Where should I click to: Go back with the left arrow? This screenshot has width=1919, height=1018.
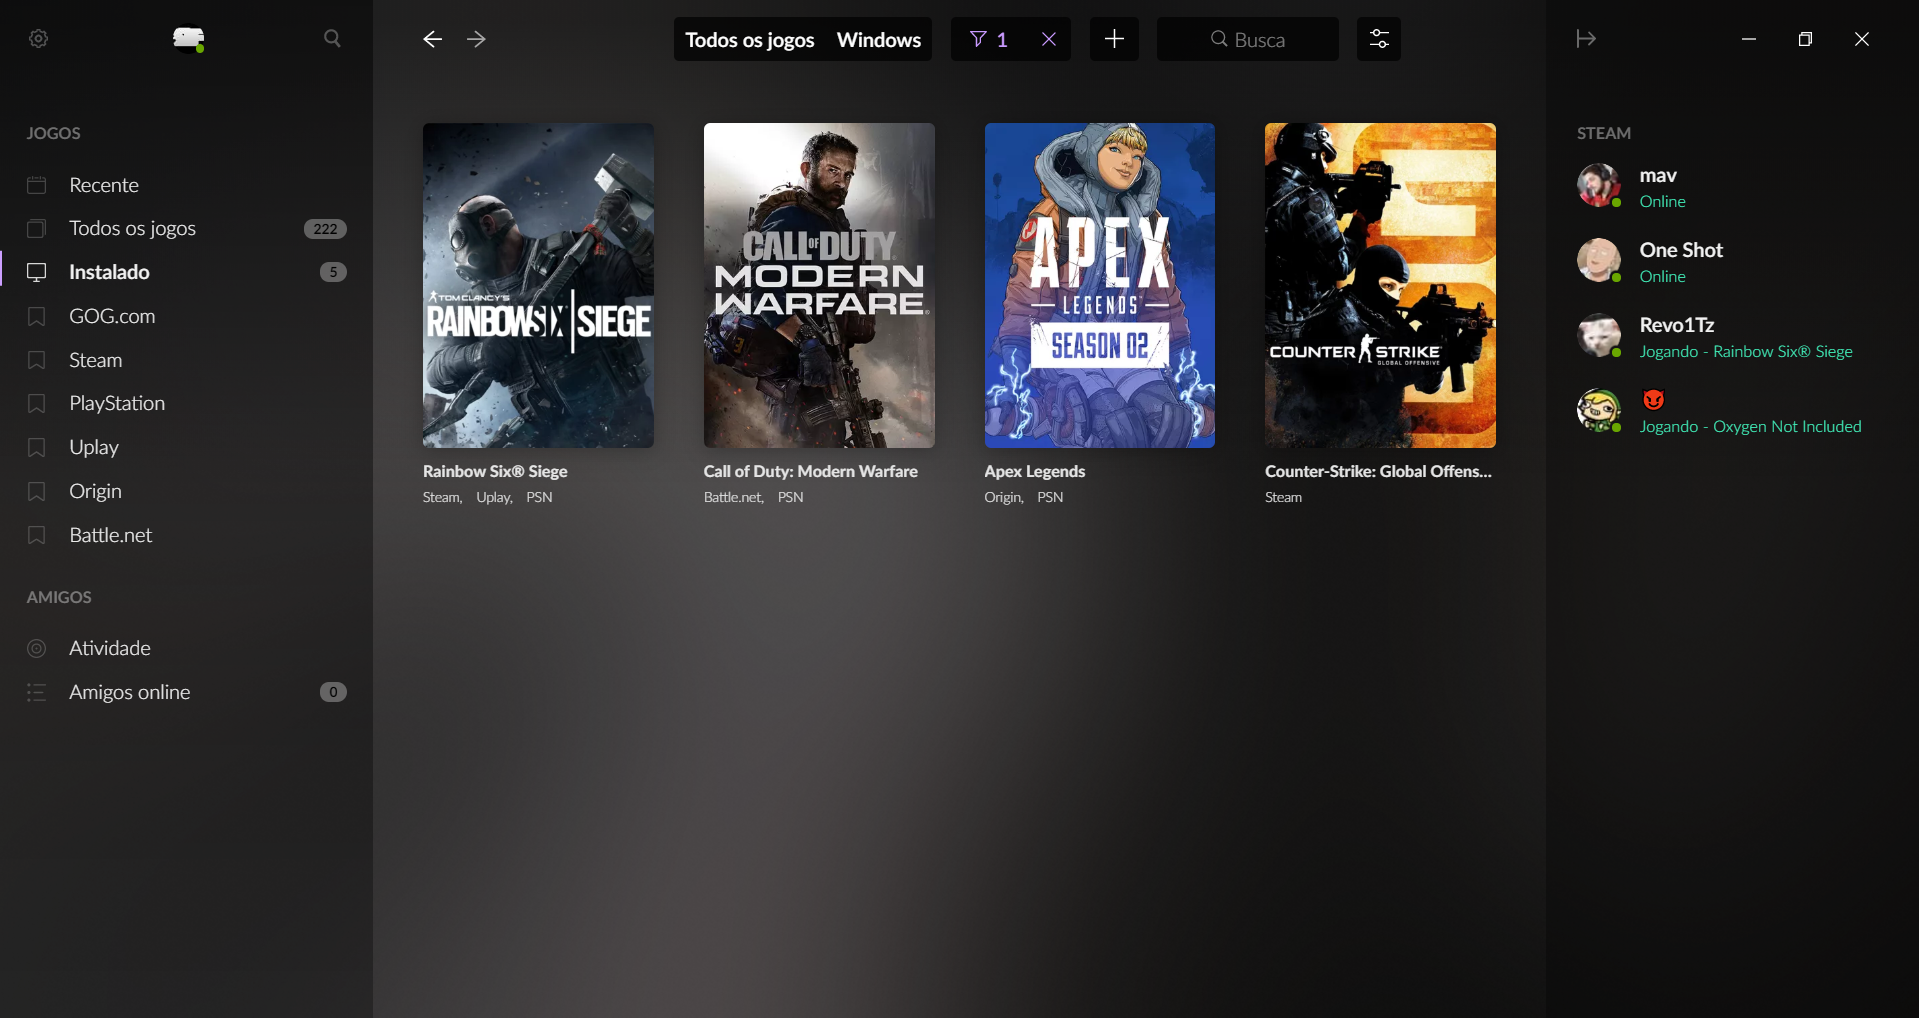[x=432, y=39]
